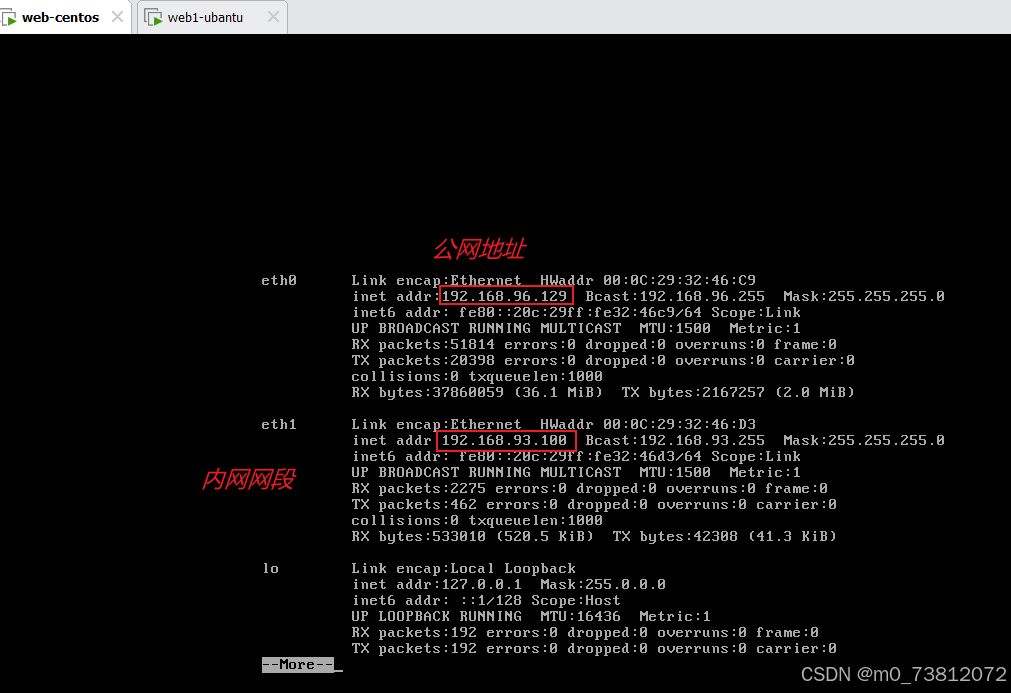Click inet6 addr fe80::20c:29ff:fe32:46c9/64

coord(527,313)
